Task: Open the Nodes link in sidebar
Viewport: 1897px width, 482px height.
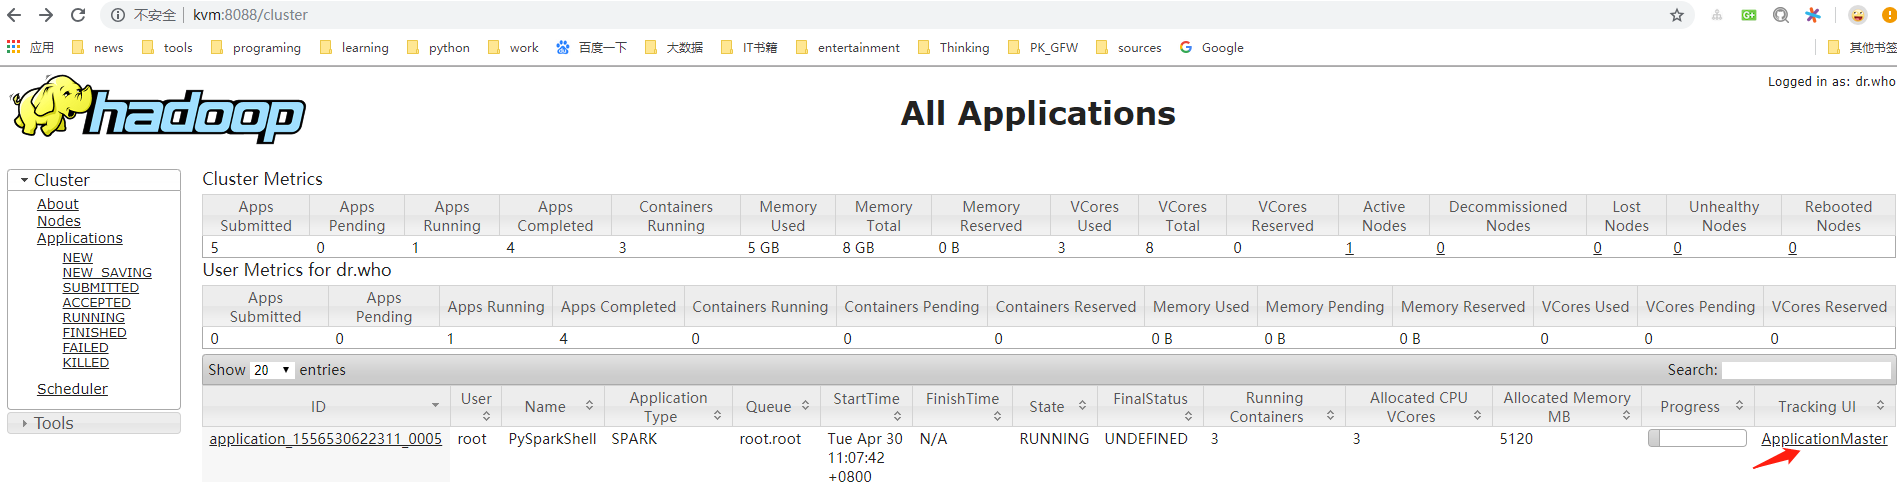Action: tap(59, 221)
